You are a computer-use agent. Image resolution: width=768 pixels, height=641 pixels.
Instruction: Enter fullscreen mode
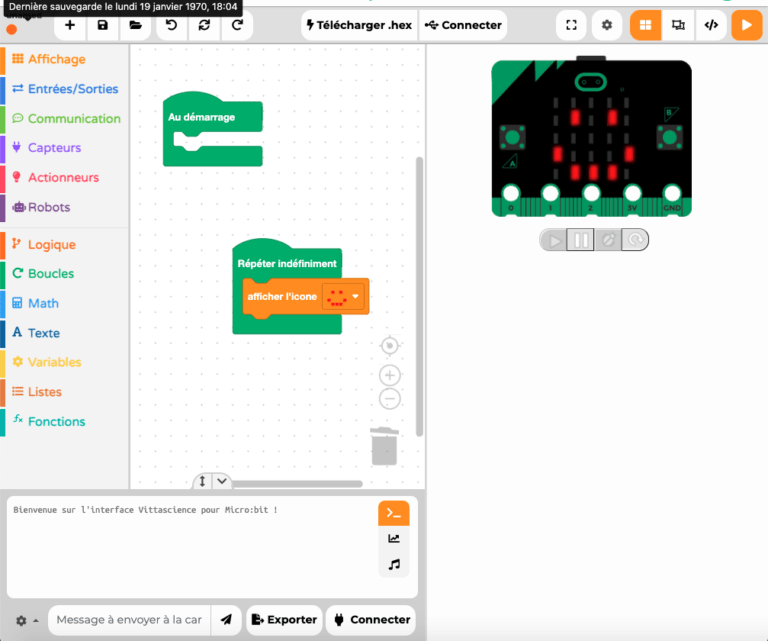[571, 25]
